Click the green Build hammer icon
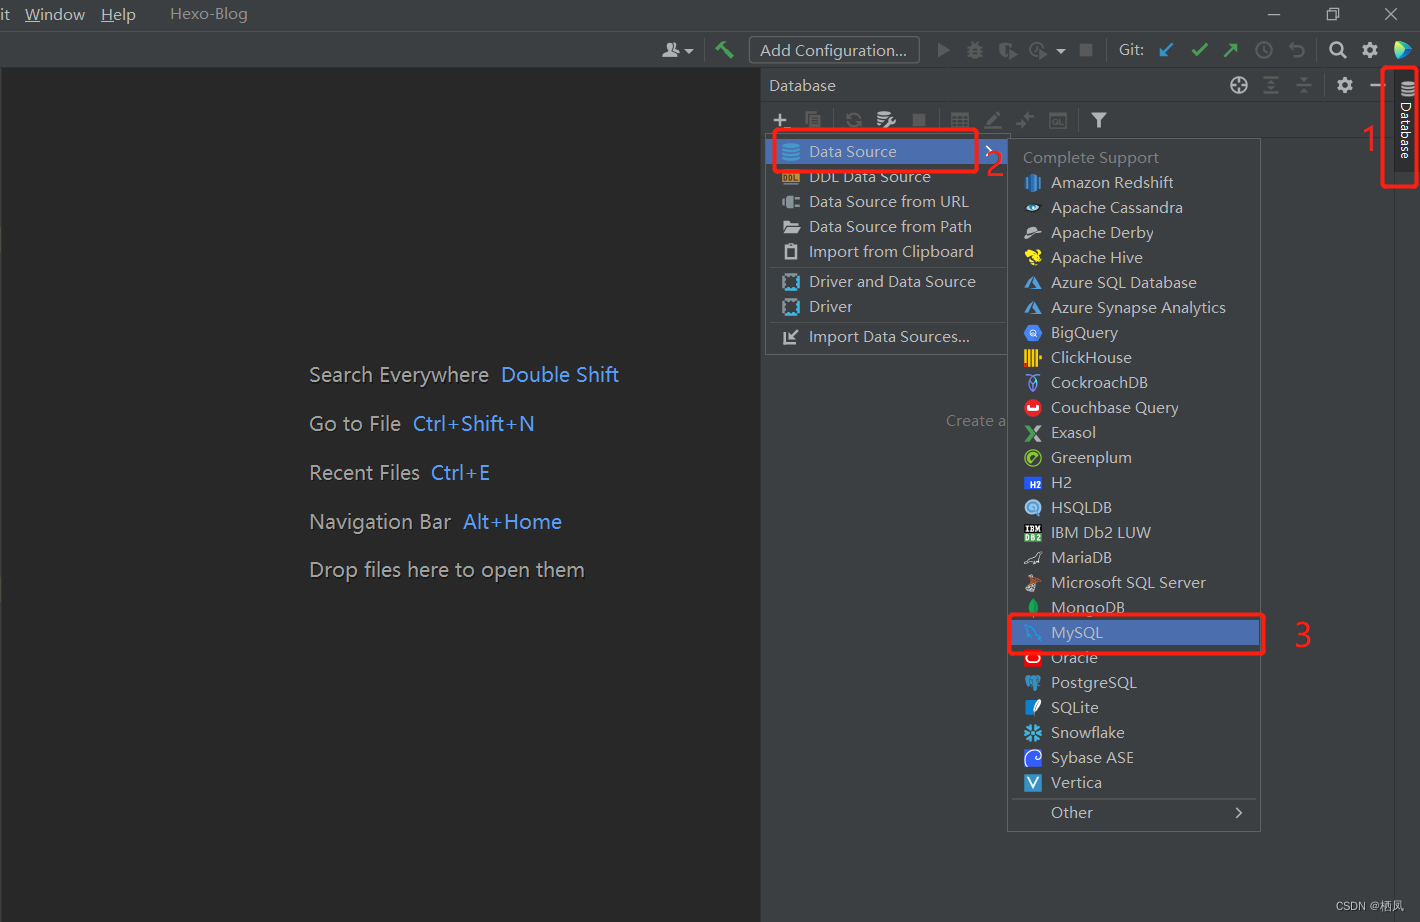Screen dimensions: 1420x922 [725, 50]
